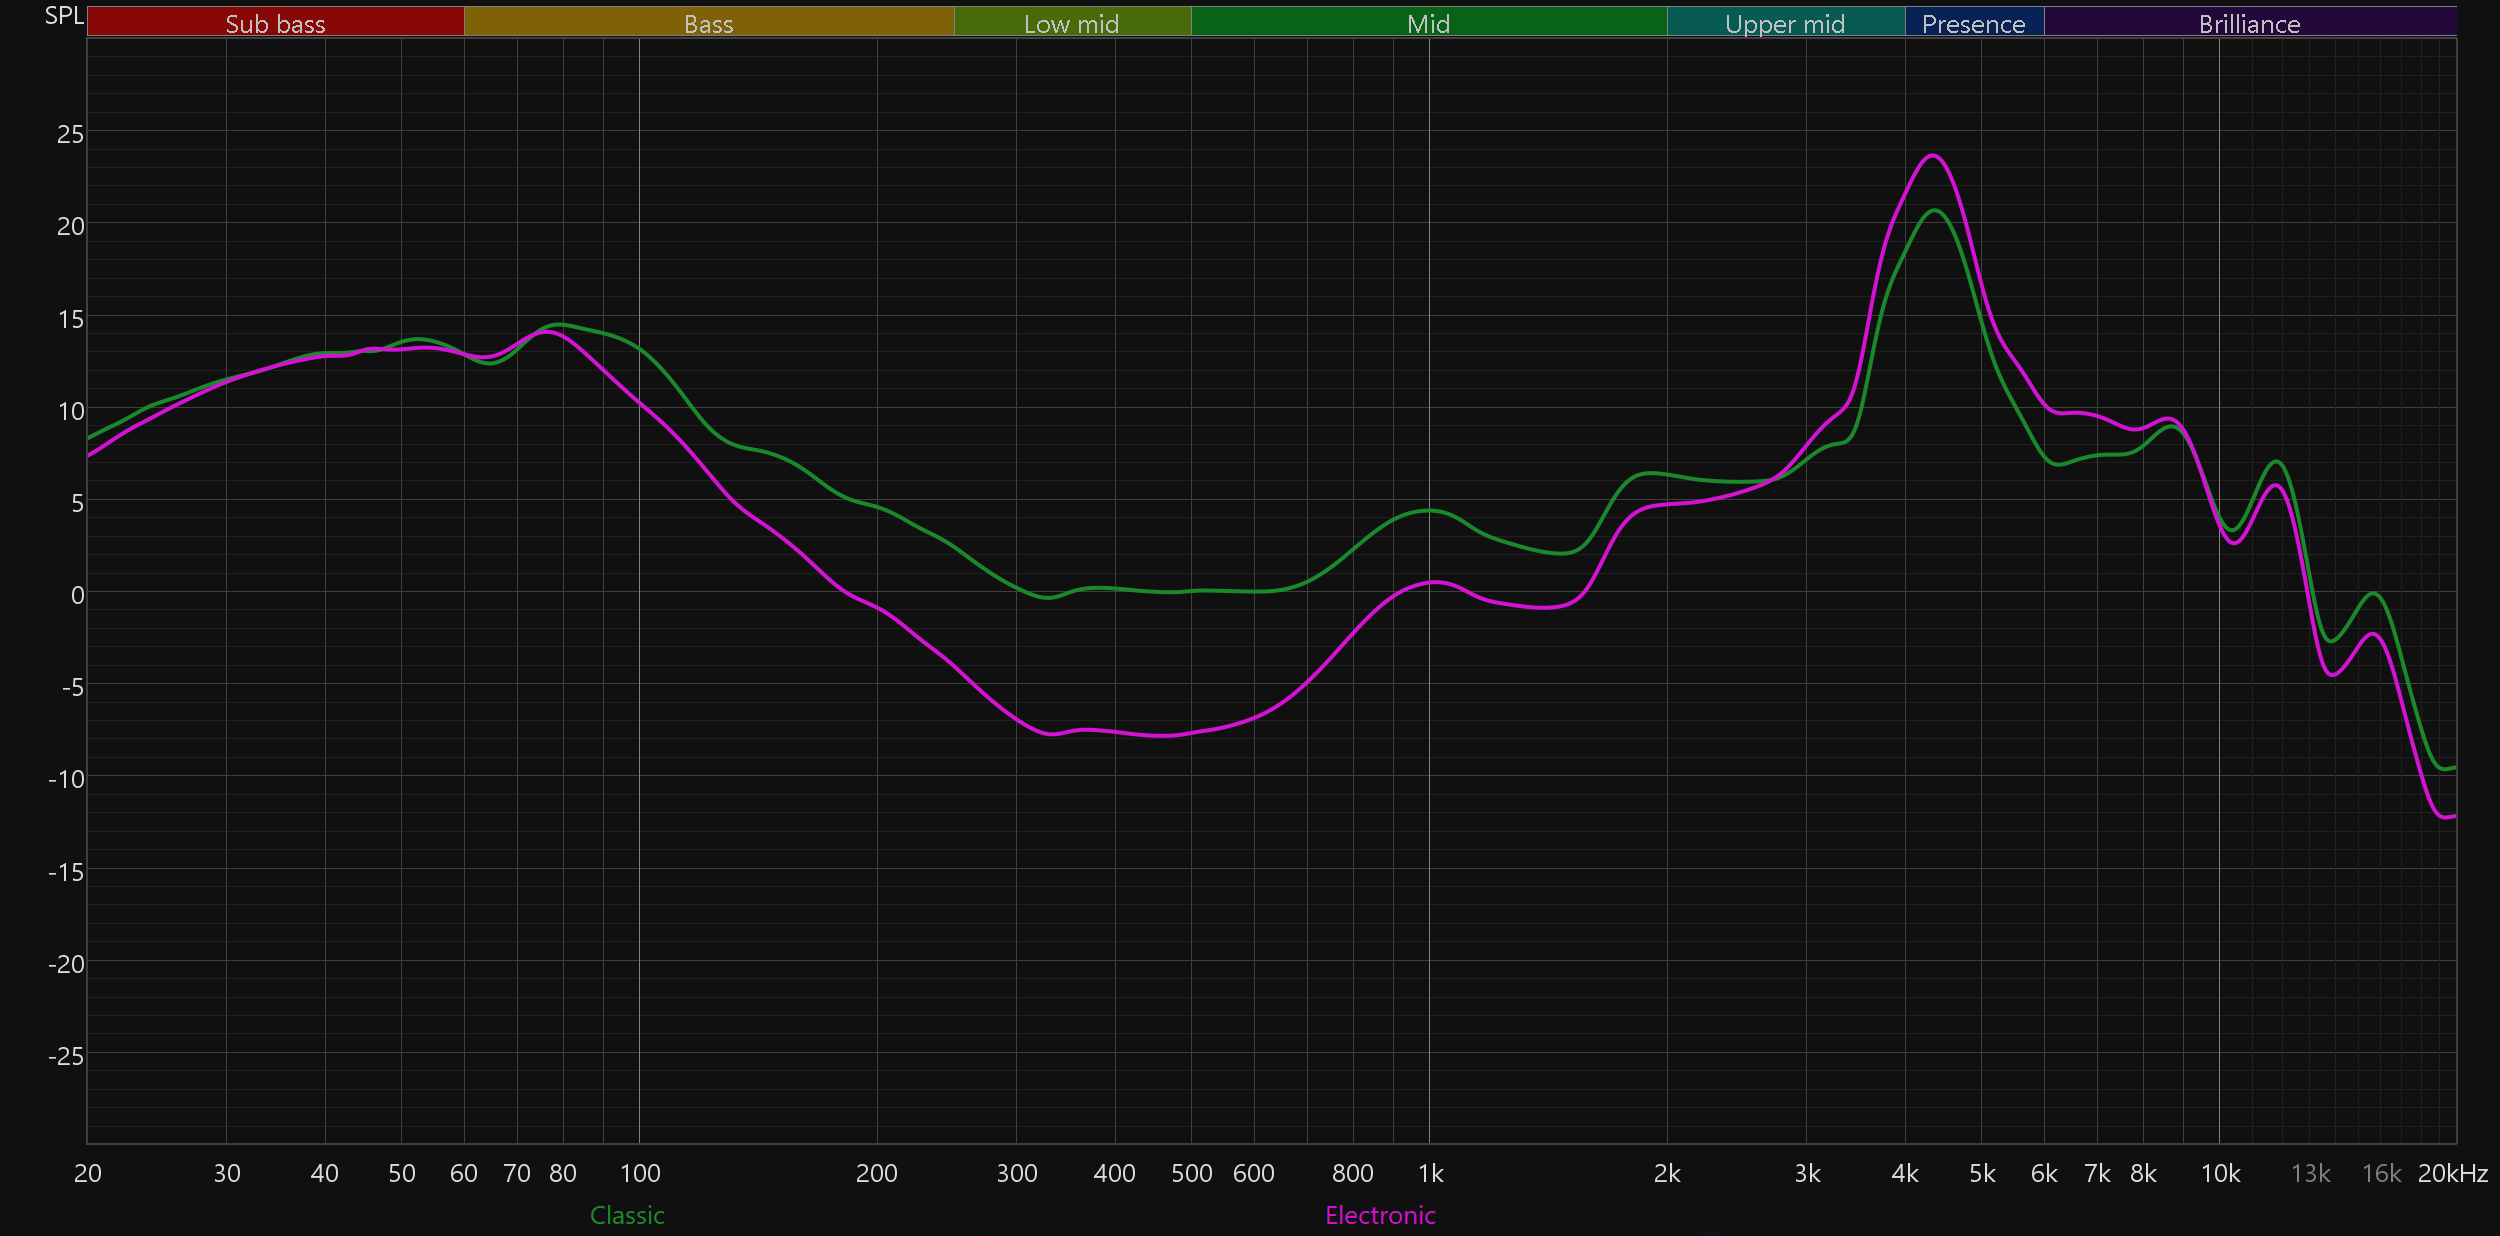2500x1236 pixels.
Task: Click the 1k frequency axis label
Action: point(1430,1173)
